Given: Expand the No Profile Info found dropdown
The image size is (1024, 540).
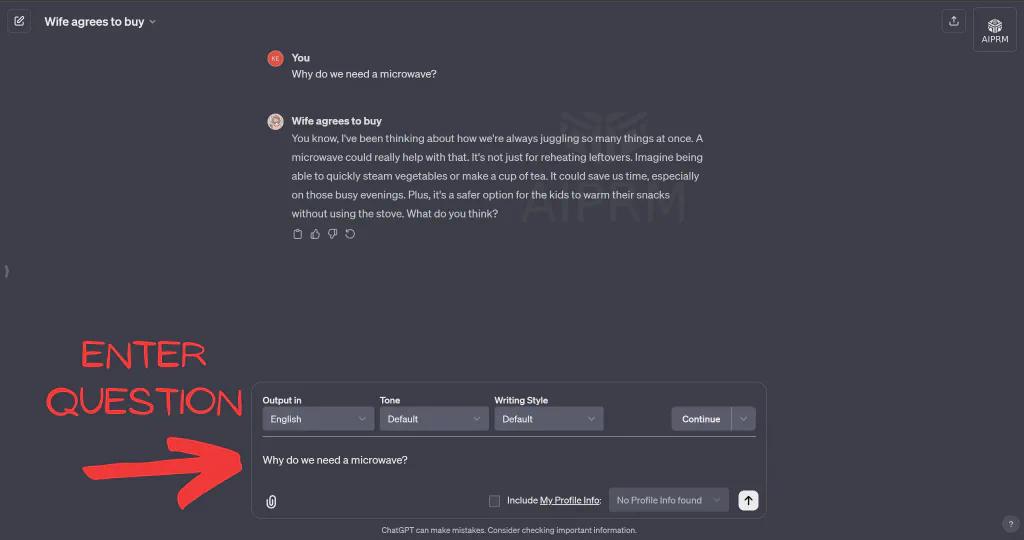Looking at the screenshot, I should point(669,500).
